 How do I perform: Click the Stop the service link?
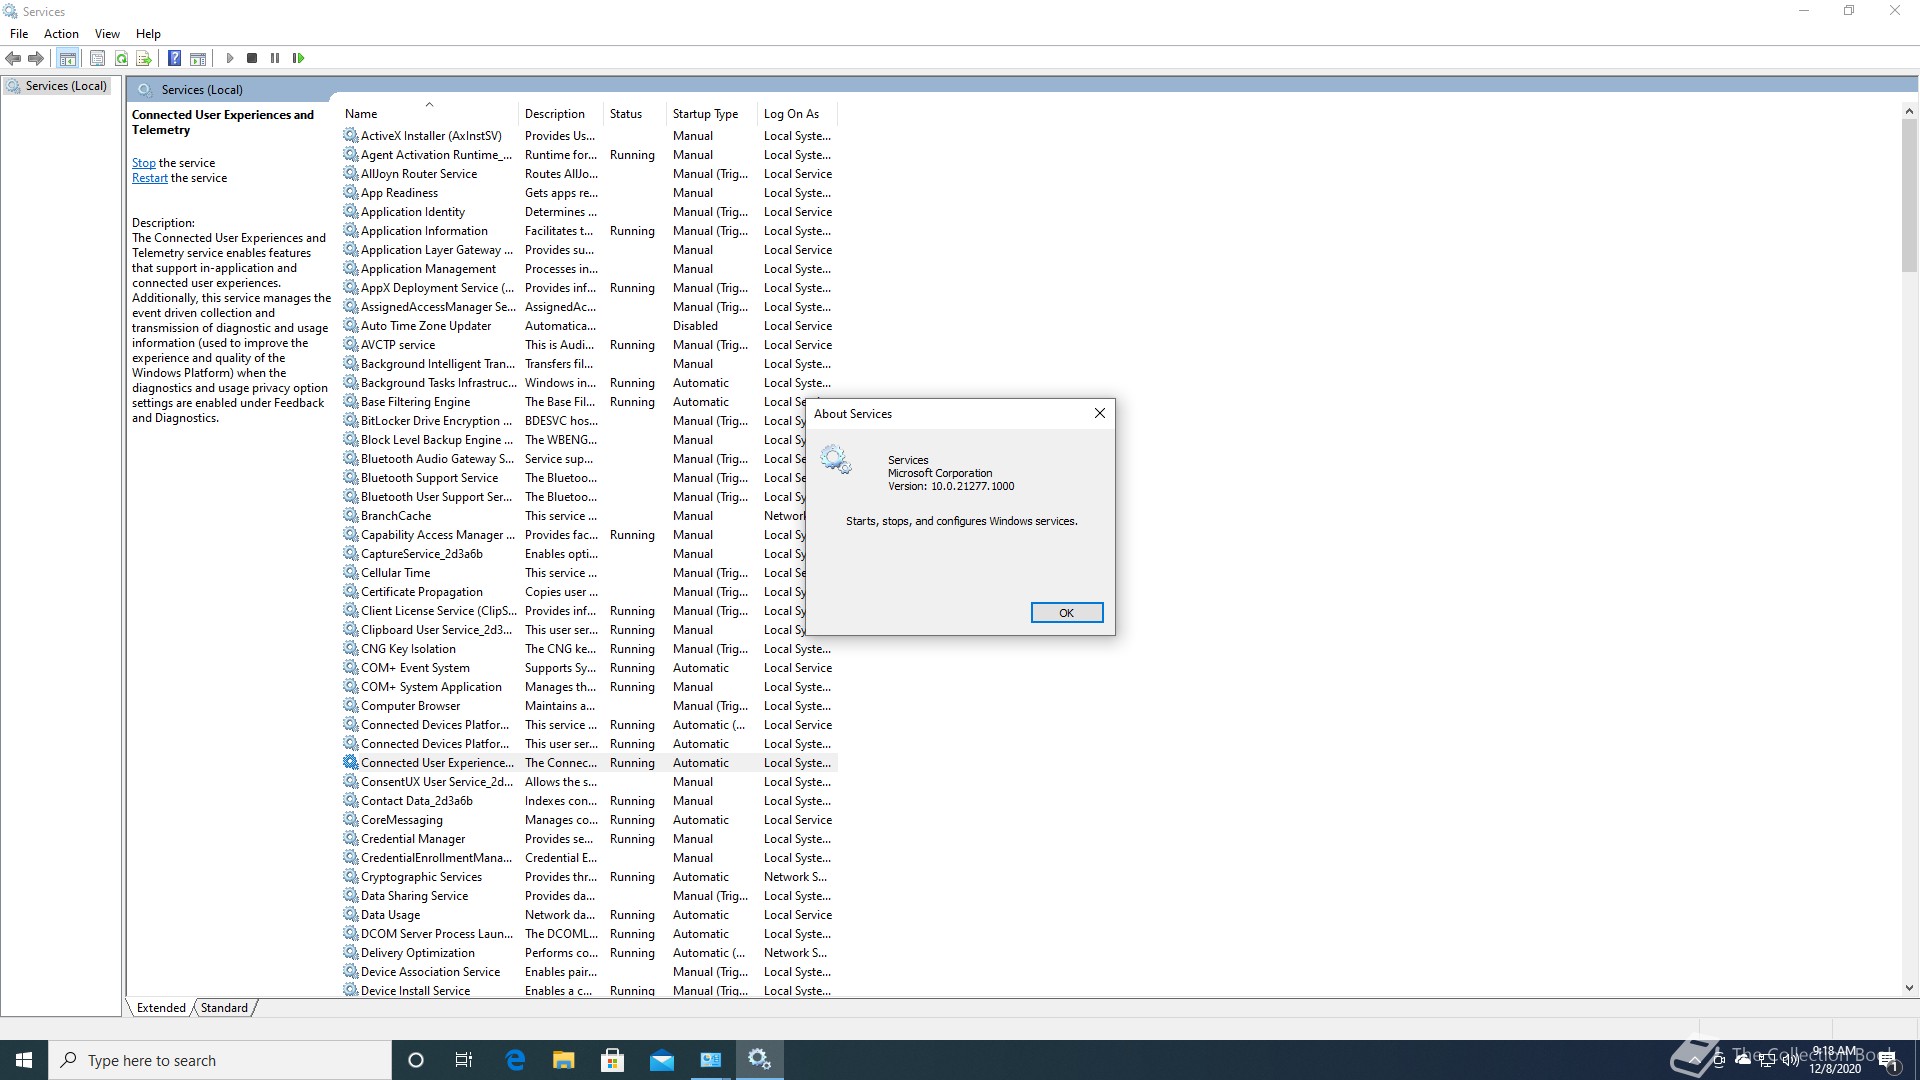(143, 163)
